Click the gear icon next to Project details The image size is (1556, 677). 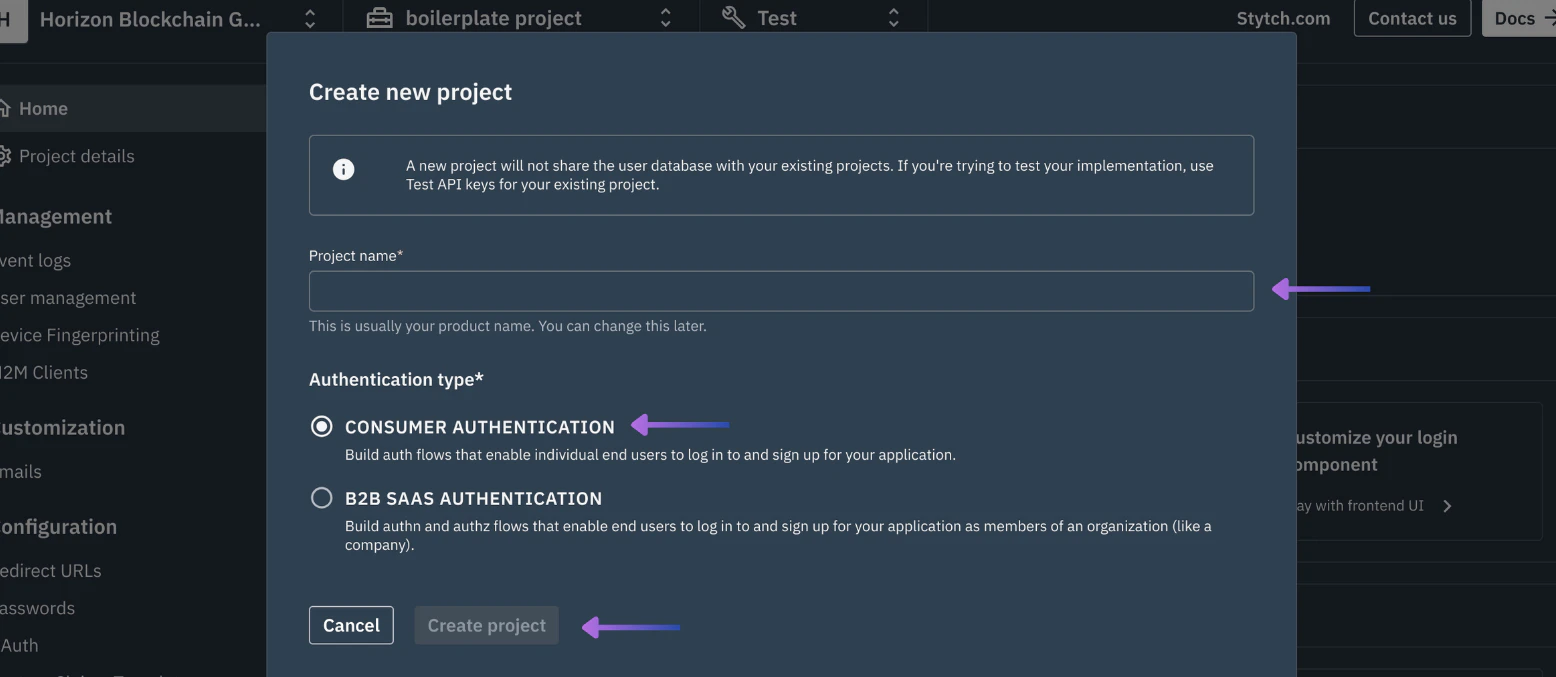coord(7,156)
